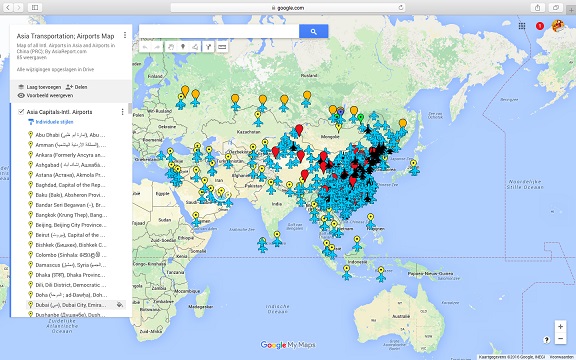Viewport: 576px width, 360px height.
Task: Select Doha entry in layer list
Action: (x=71, y=295)
